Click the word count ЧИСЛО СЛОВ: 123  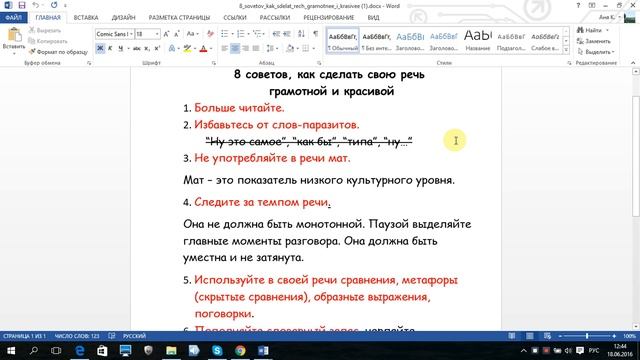(77, 336)
